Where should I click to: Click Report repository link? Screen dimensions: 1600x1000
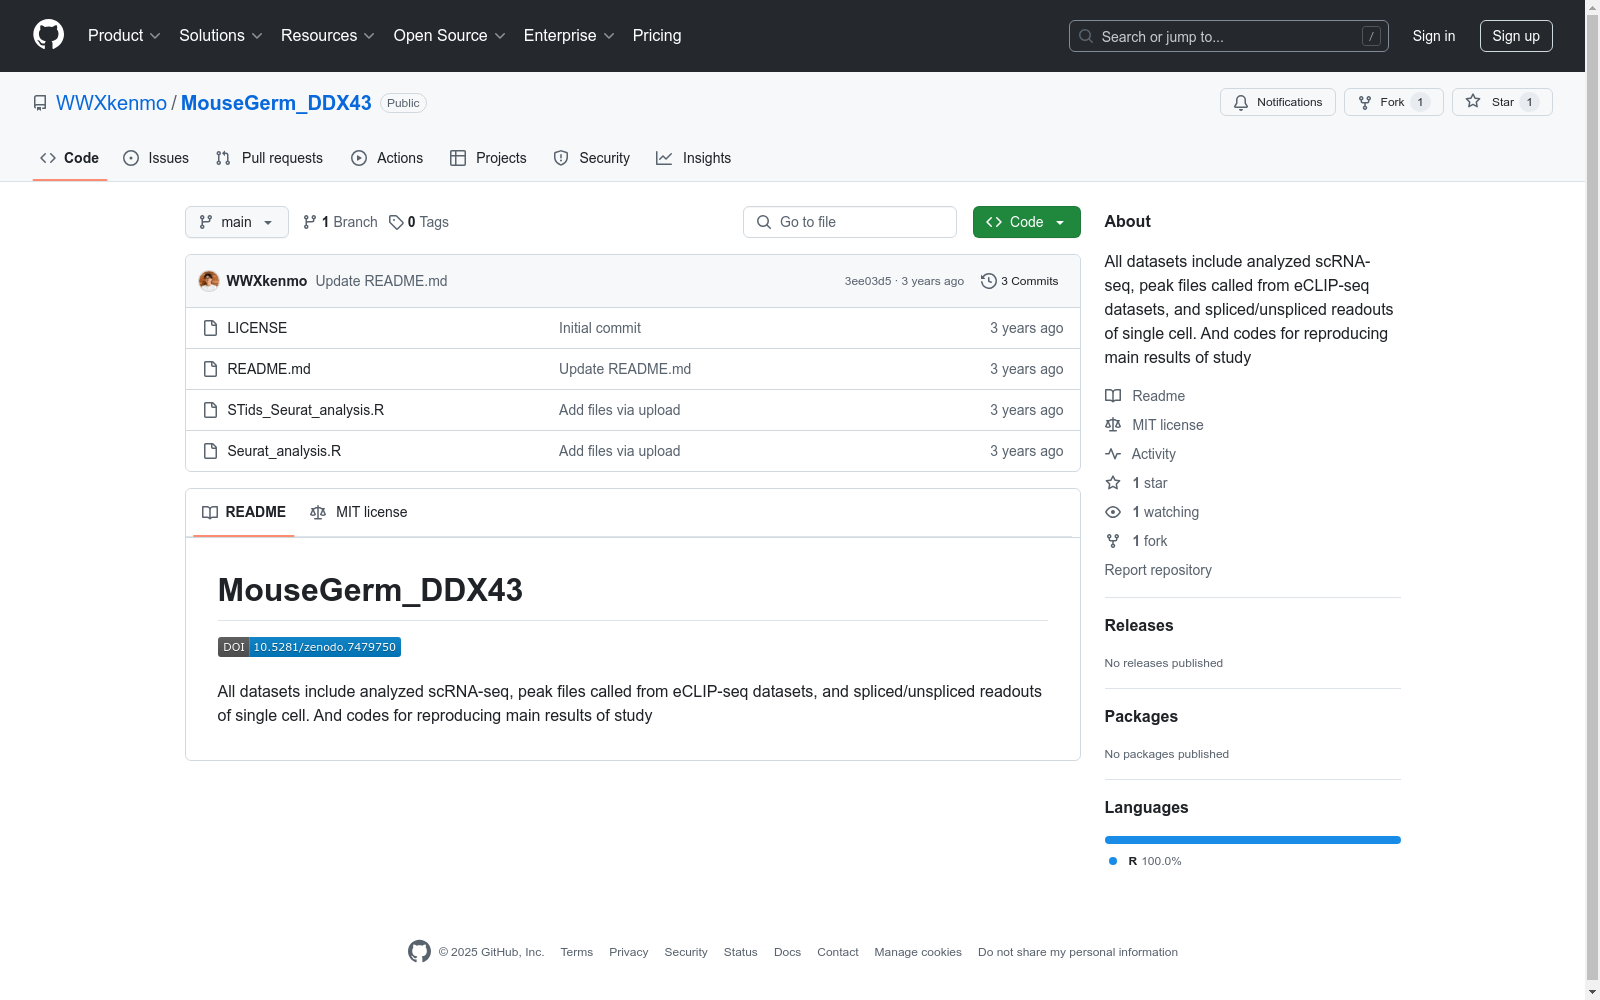pos(1158,570)
